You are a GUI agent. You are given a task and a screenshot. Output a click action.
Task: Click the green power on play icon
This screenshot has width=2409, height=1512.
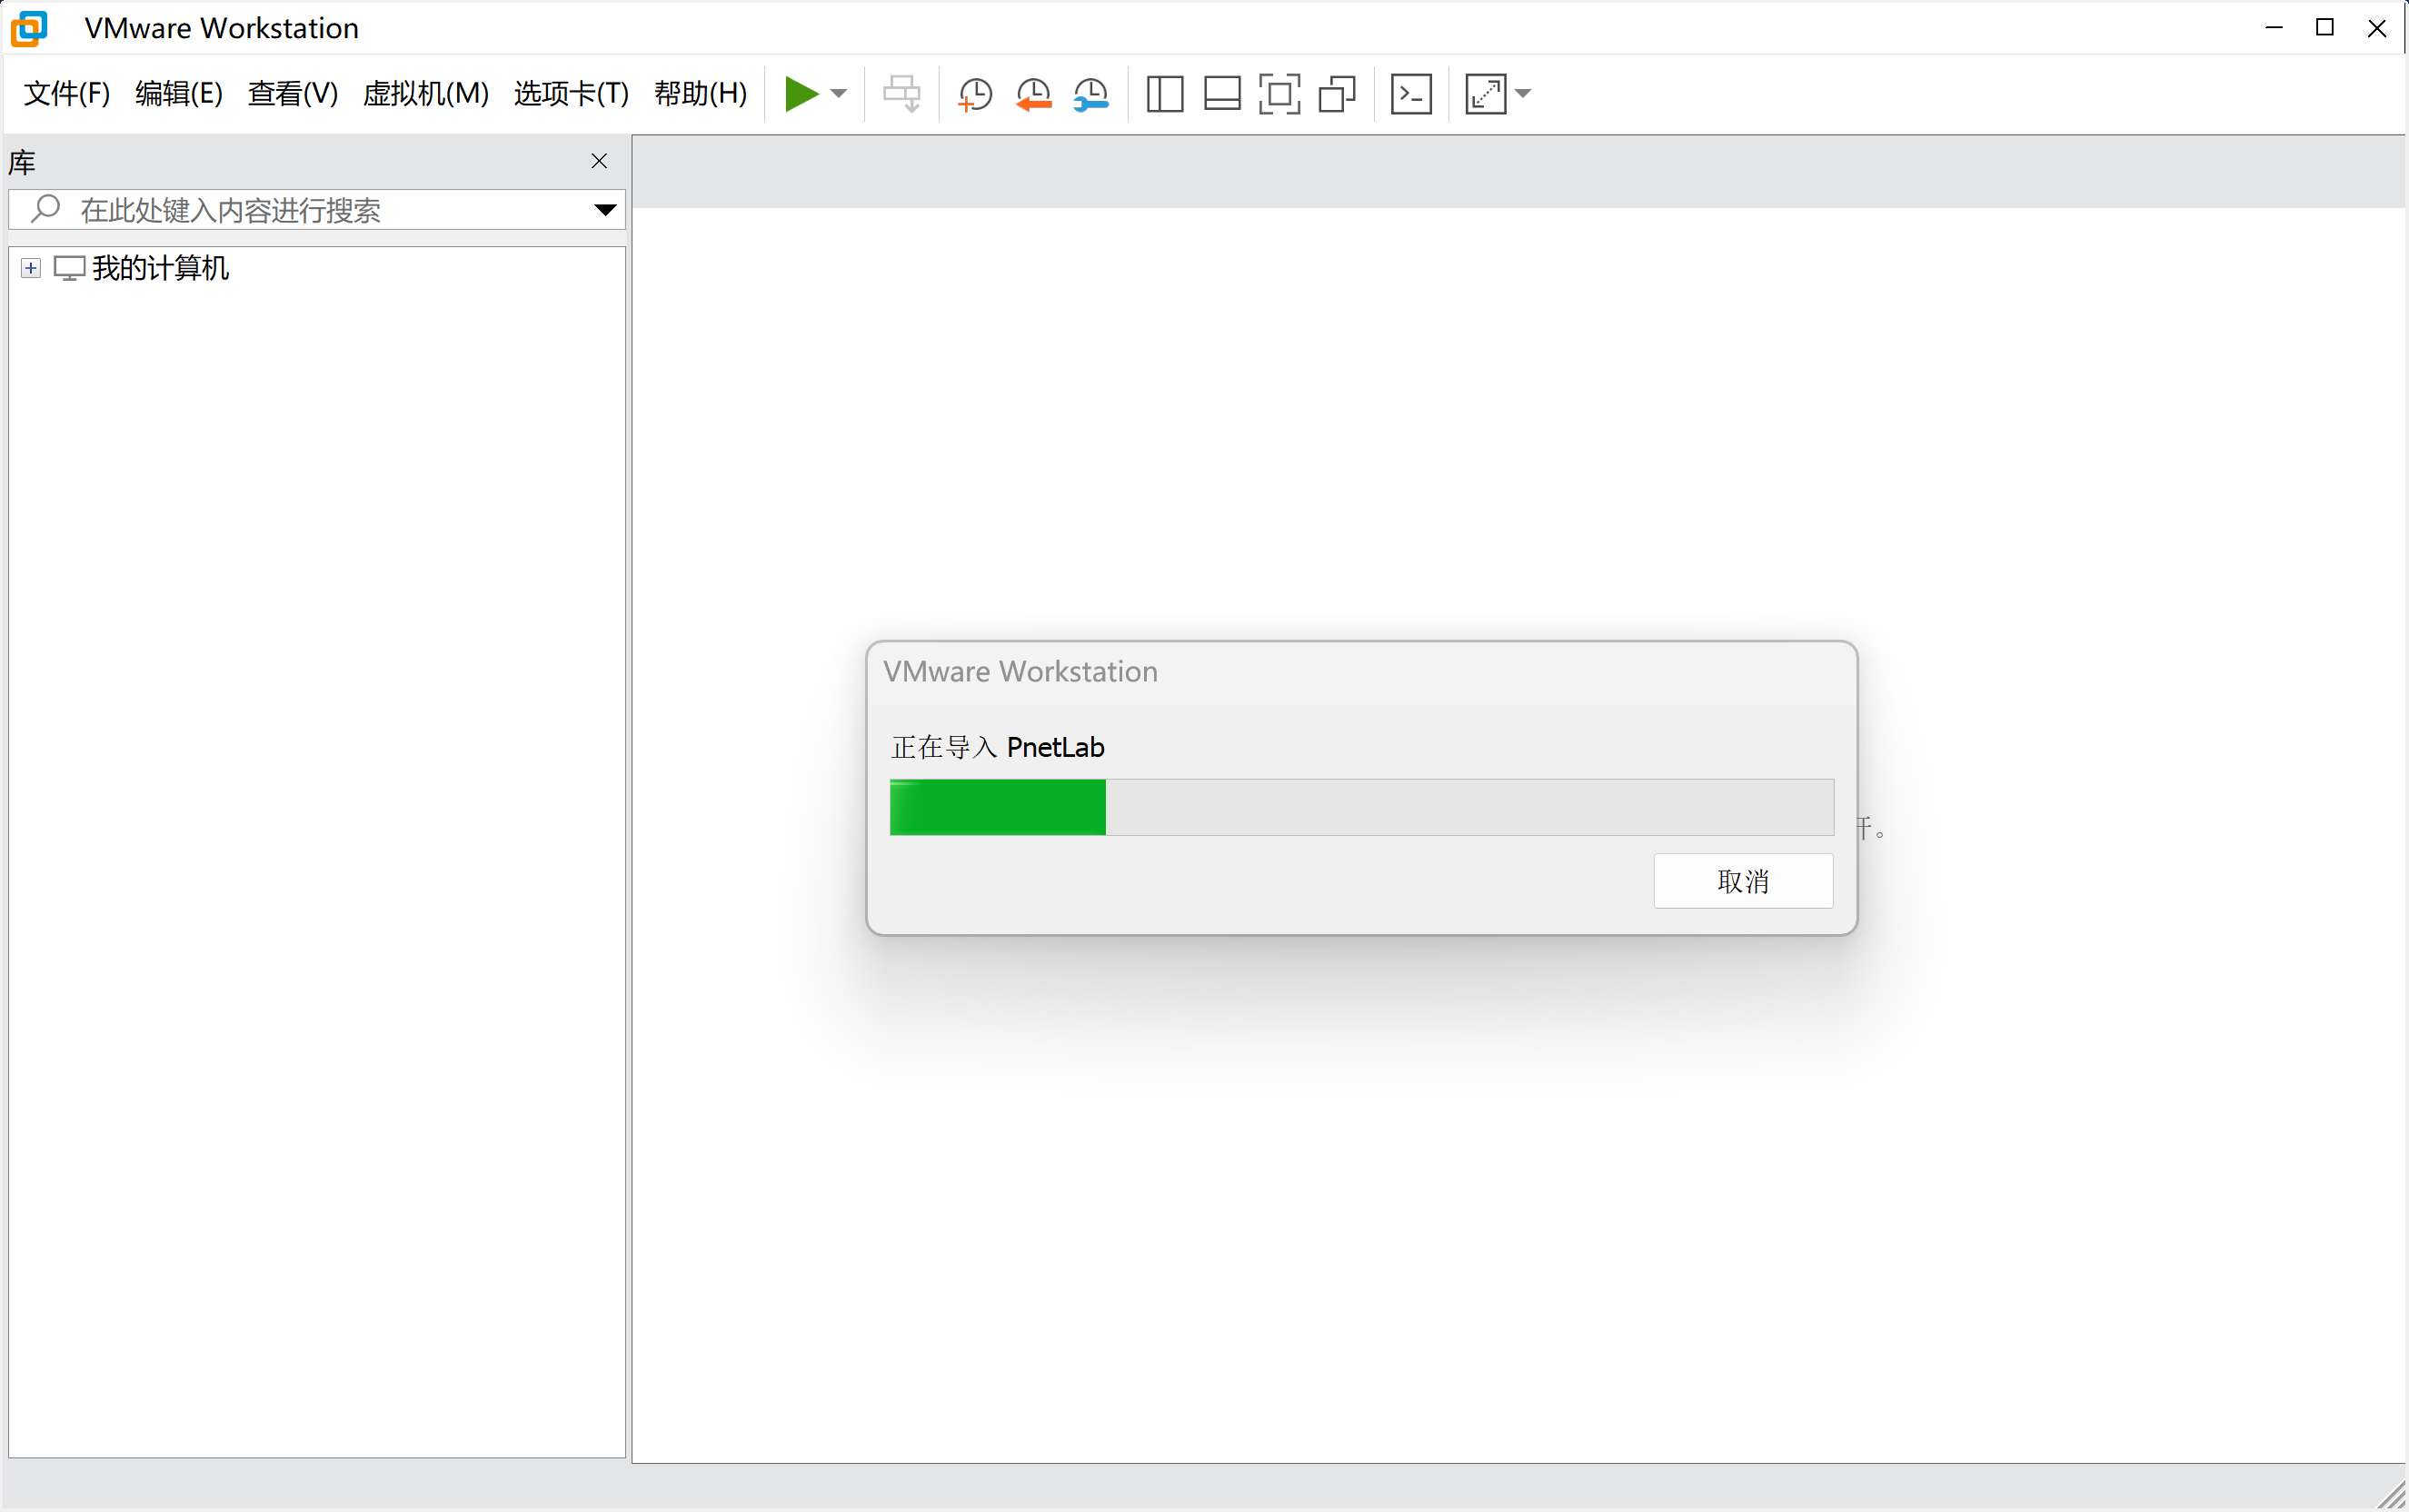tap(801, 94)
